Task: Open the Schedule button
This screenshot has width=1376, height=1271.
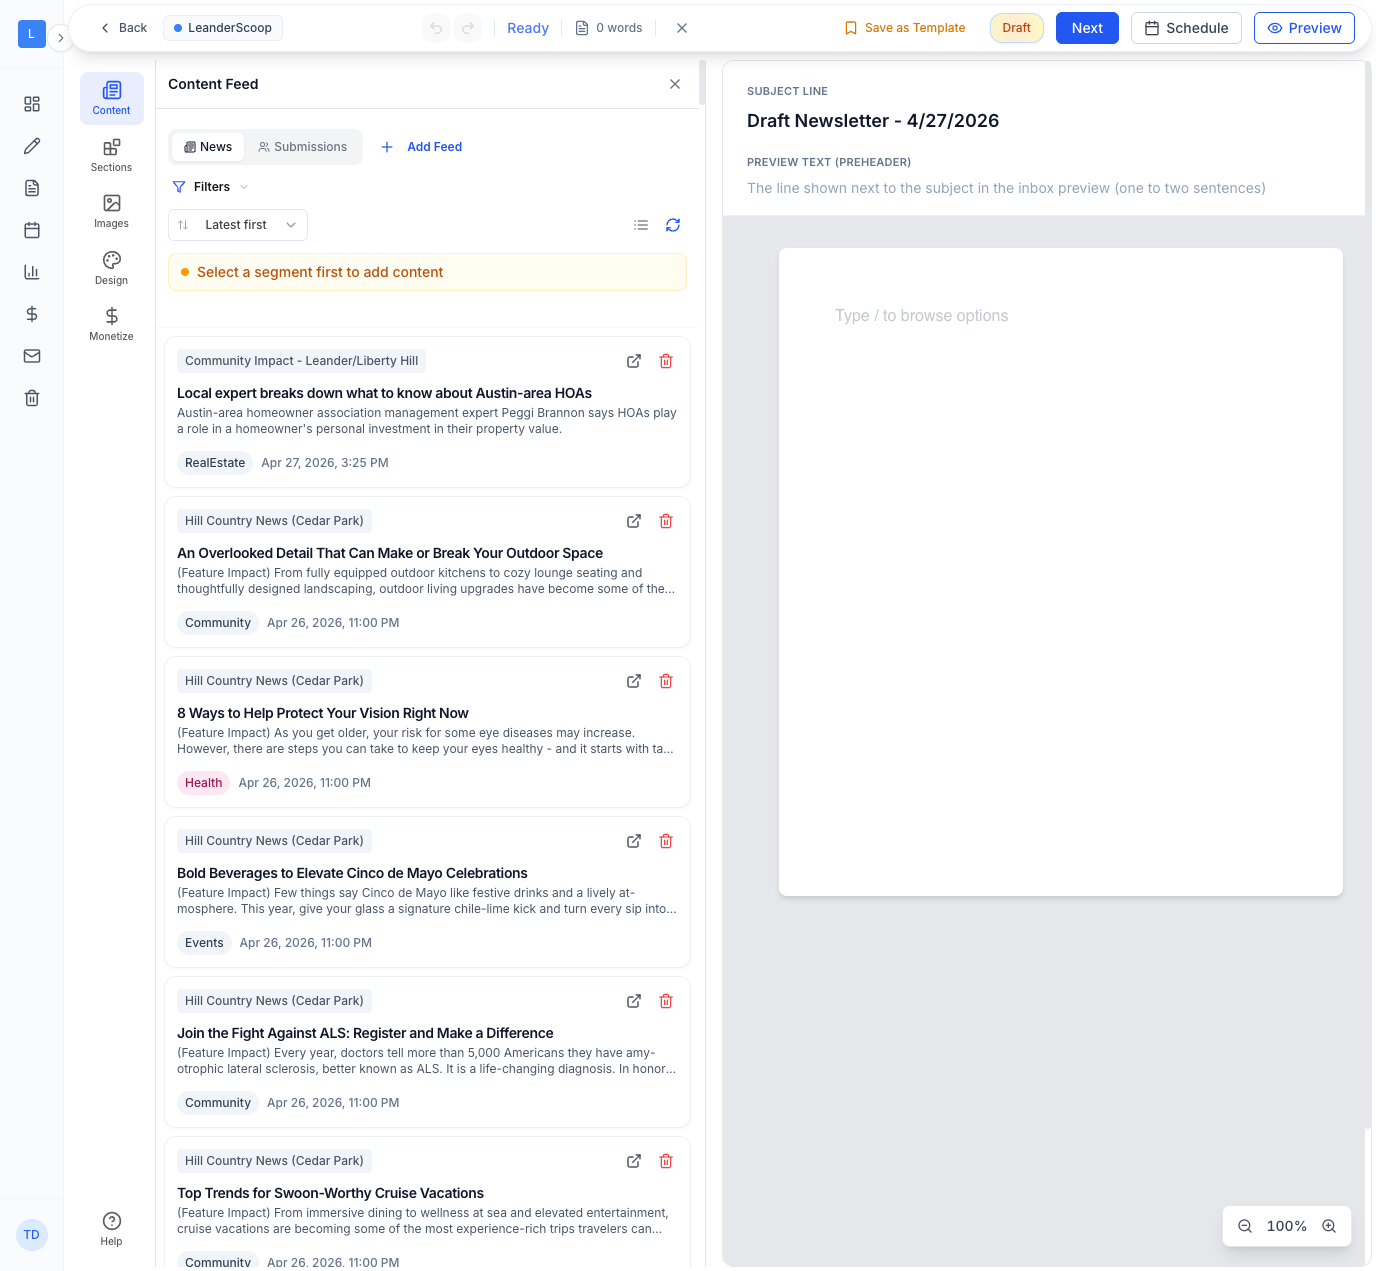Action: click(x=1186, y=28)
